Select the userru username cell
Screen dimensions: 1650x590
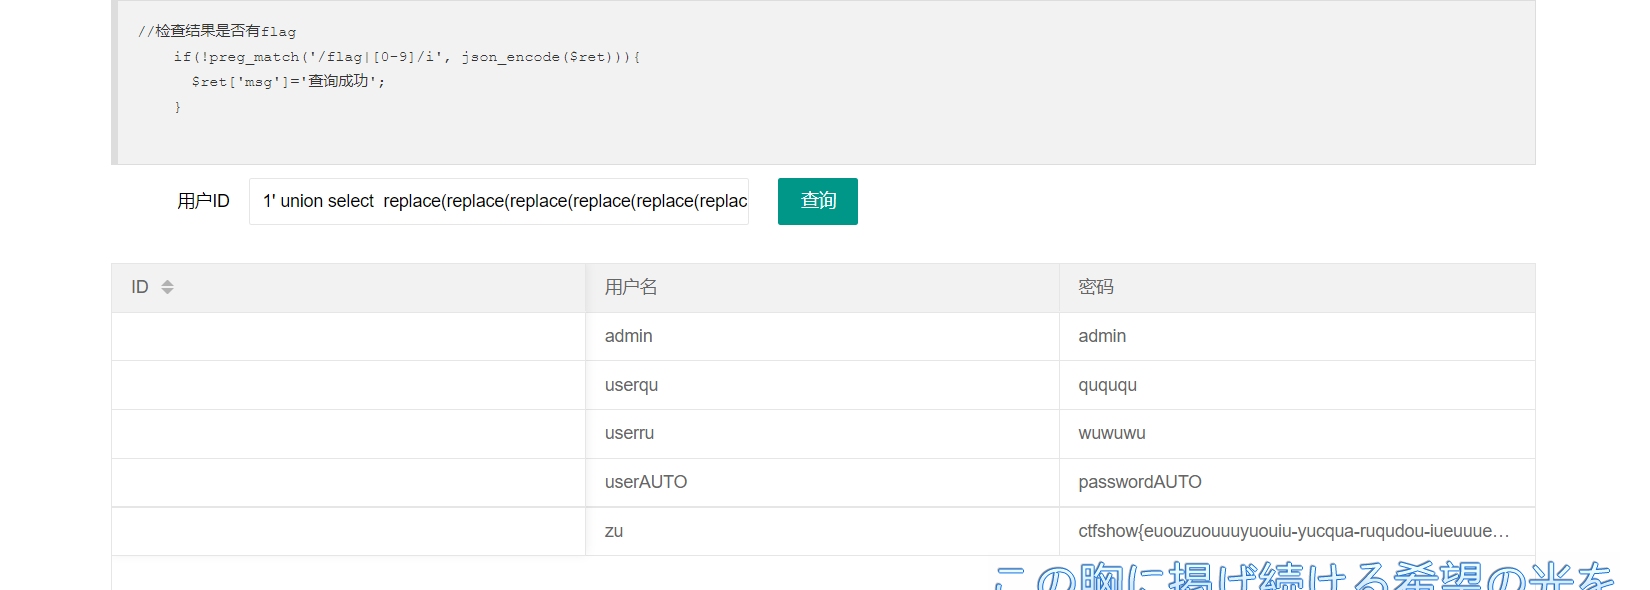[x=823, y=434]
